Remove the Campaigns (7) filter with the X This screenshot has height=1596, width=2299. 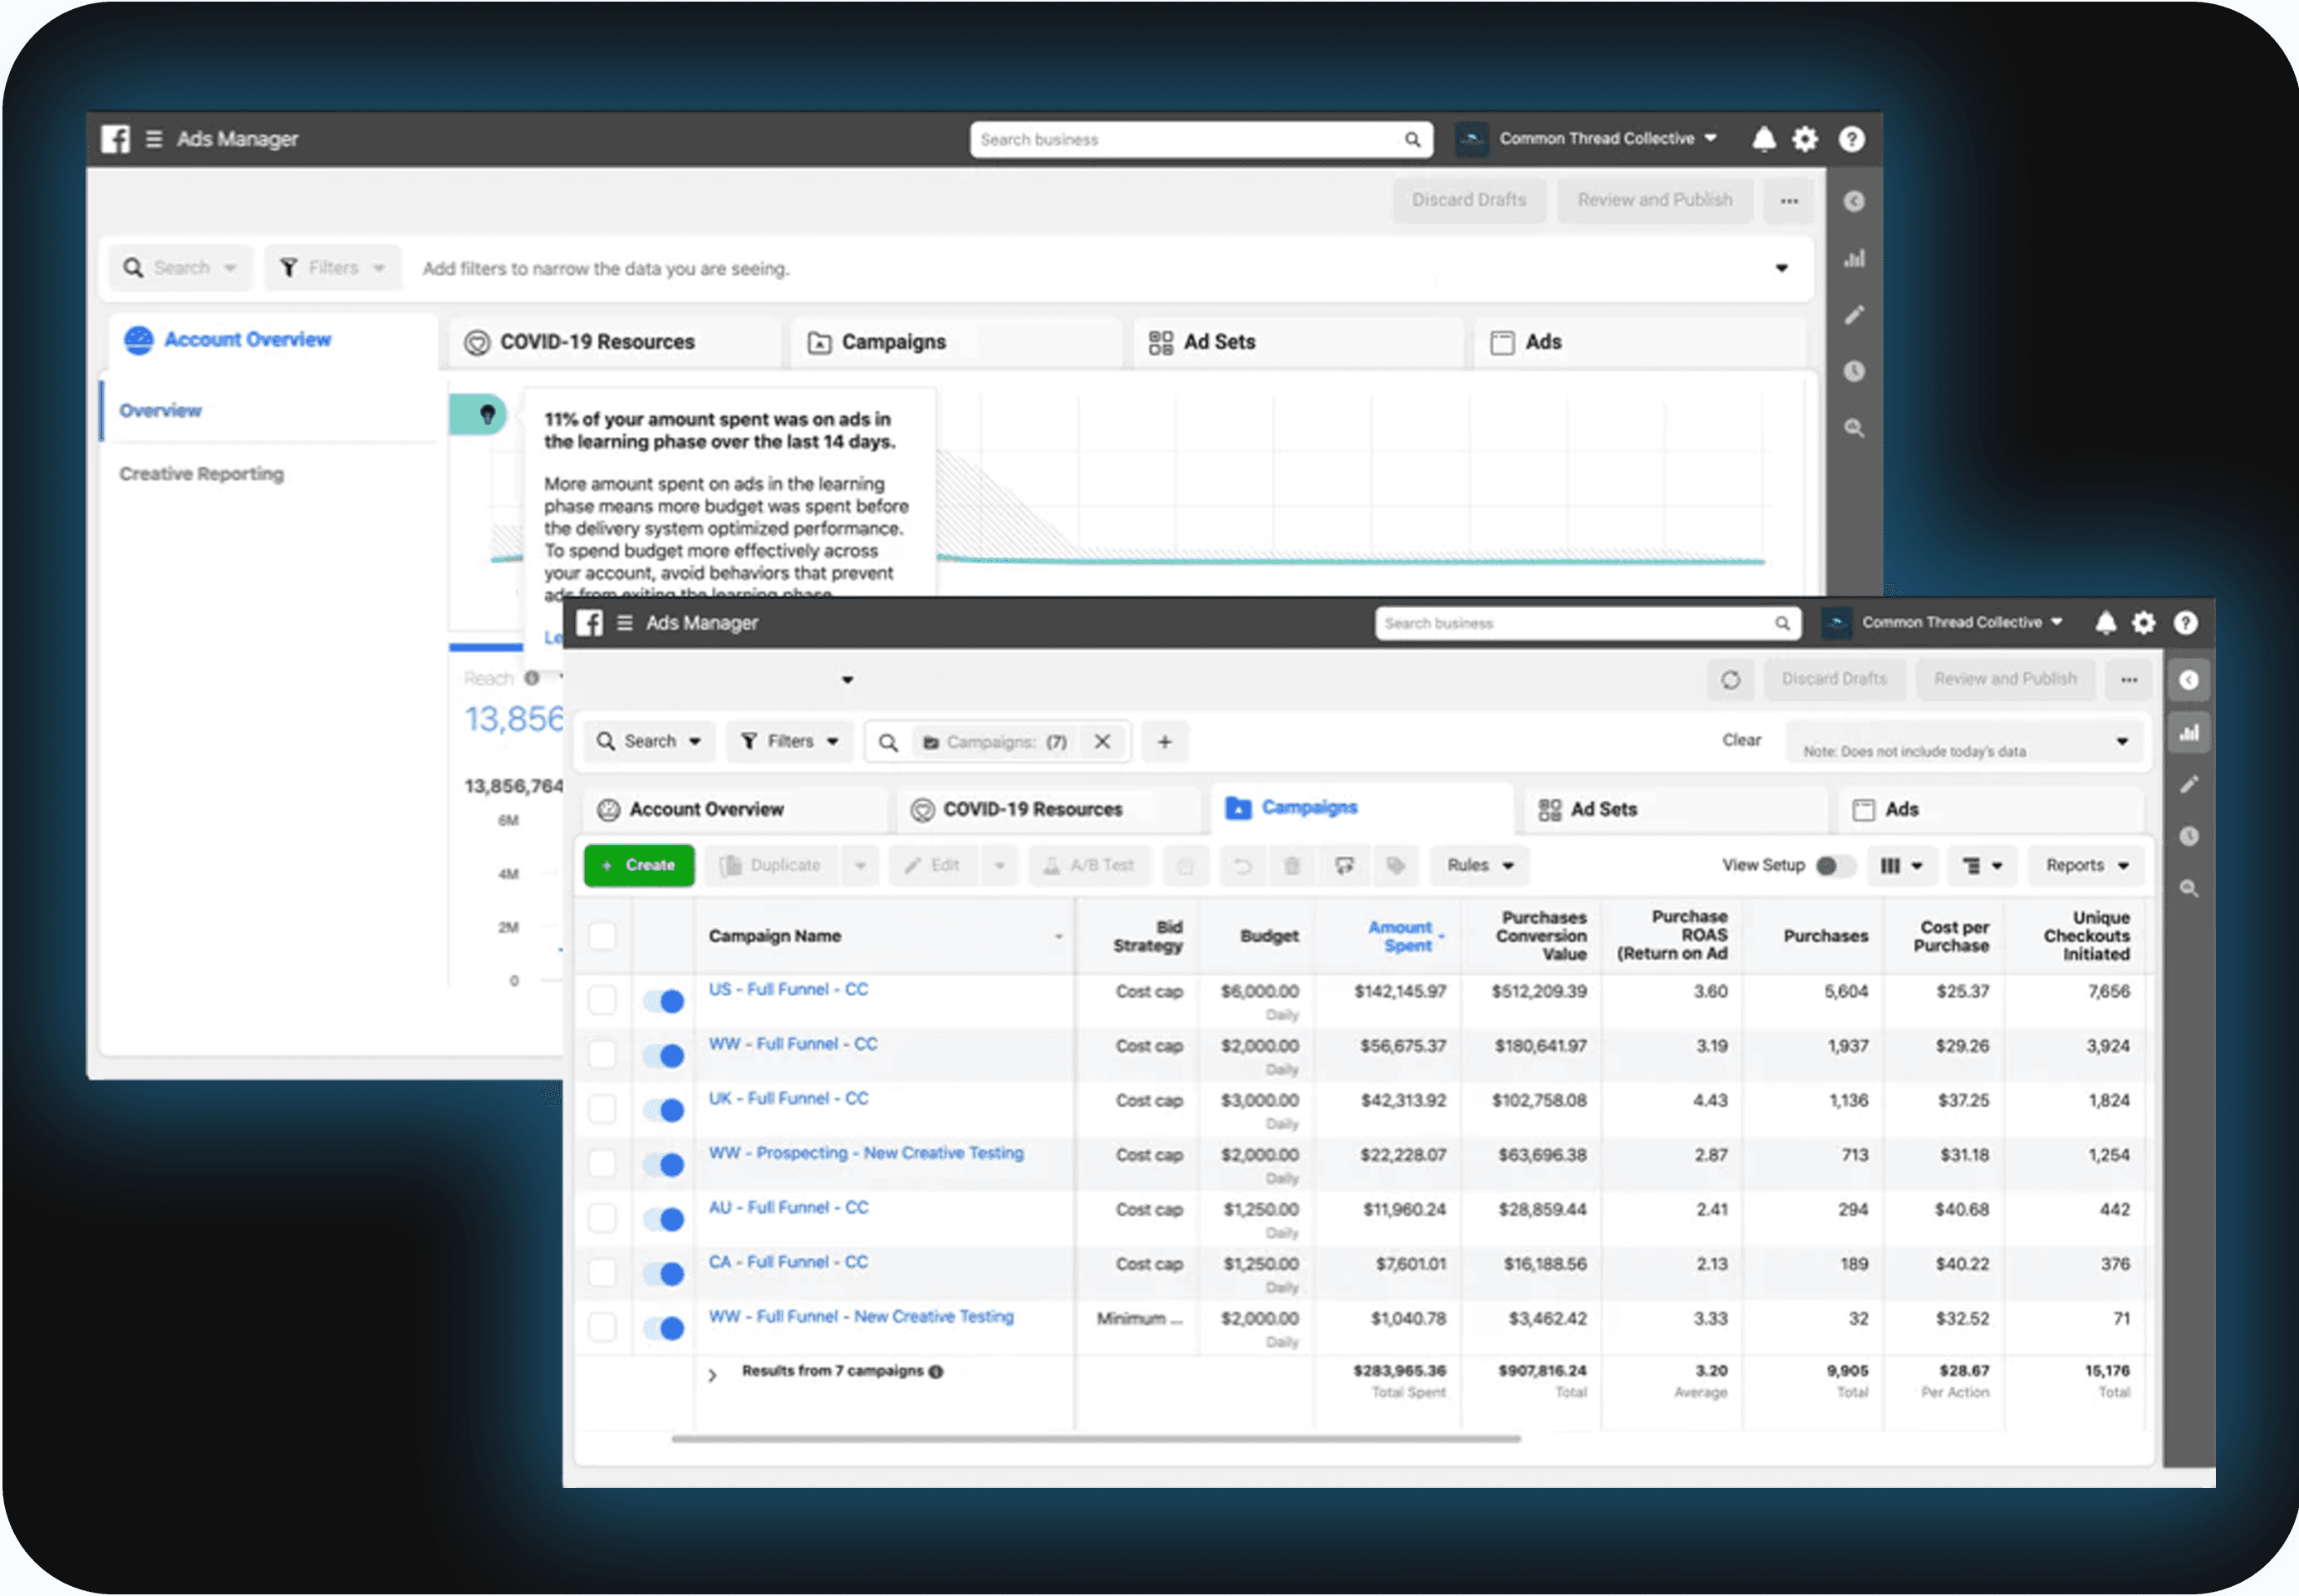pyautogui.click(x=1102, y=742)
